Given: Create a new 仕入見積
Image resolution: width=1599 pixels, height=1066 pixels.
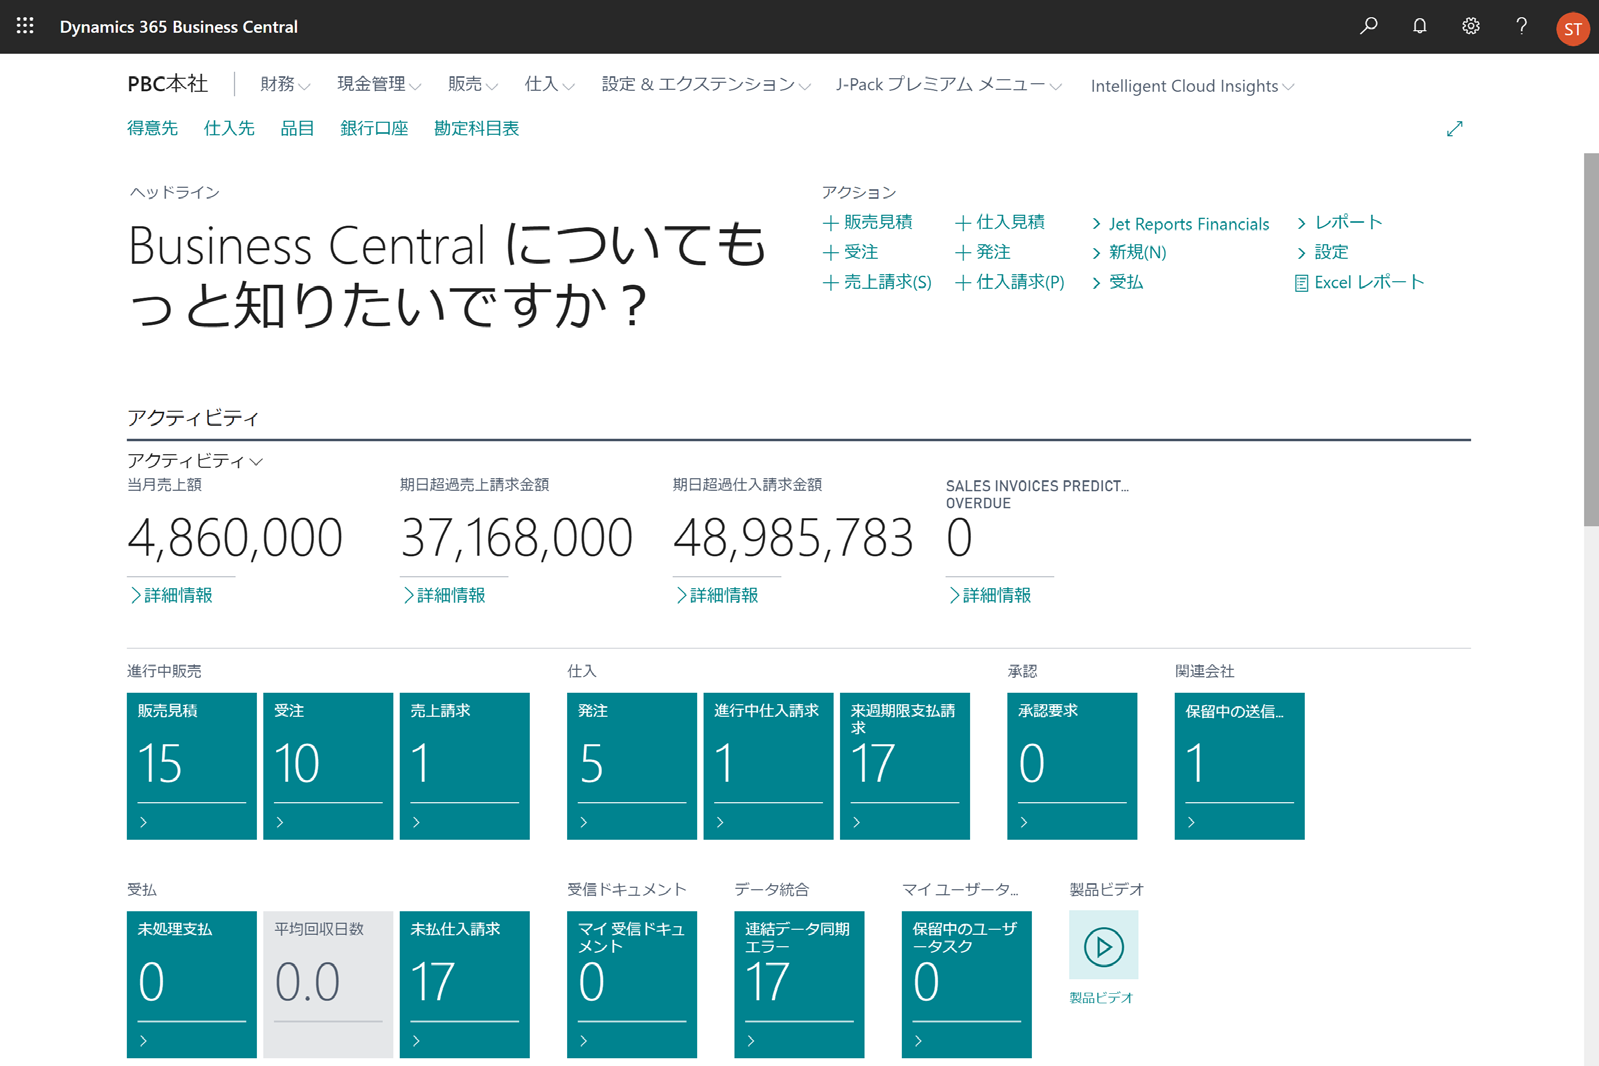Looking at the screenshot, I should [1000, 222].
